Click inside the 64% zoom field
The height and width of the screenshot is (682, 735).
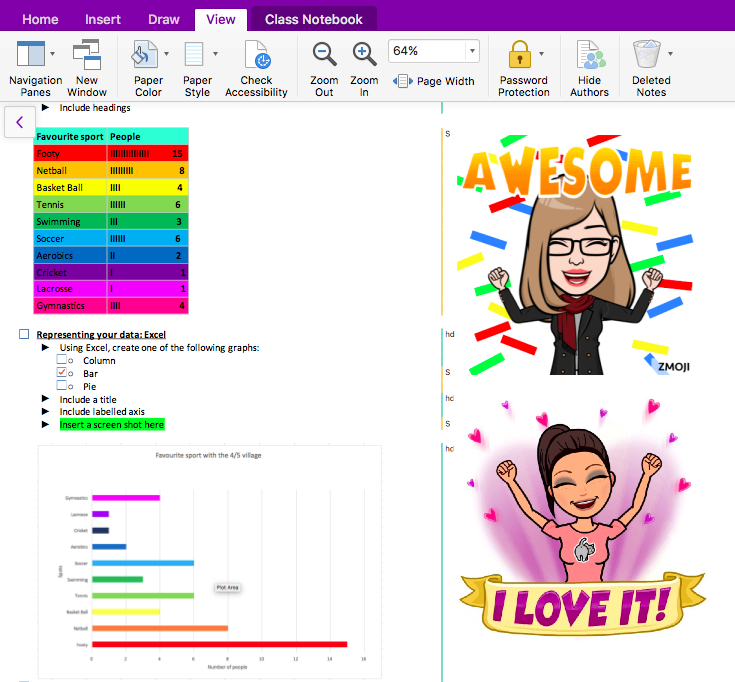pyautogui.click(x=427, y=51)
